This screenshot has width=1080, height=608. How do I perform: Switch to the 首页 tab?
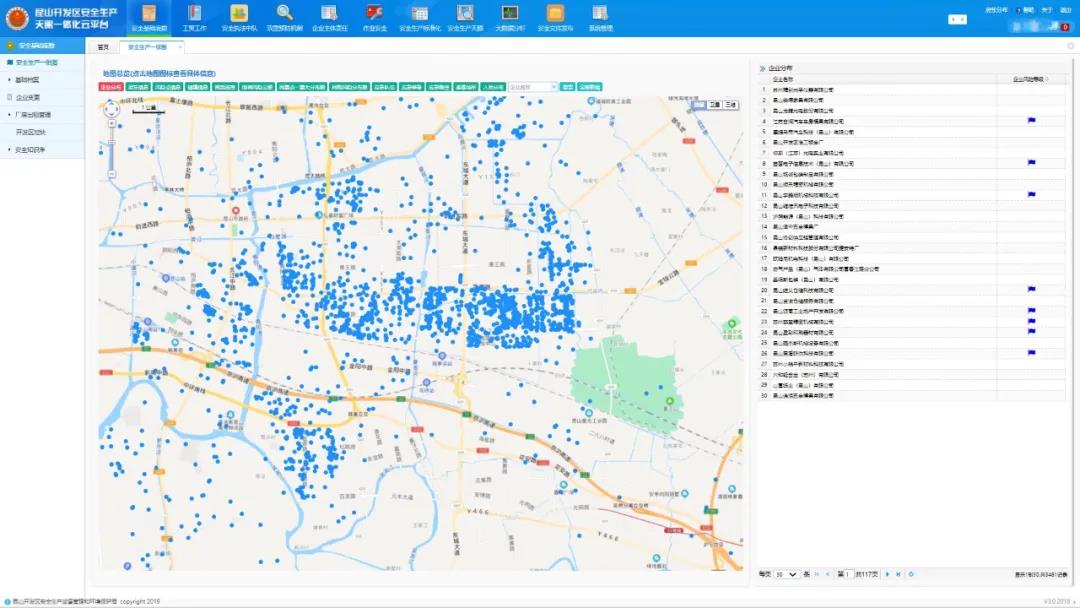tap(103, 47)
